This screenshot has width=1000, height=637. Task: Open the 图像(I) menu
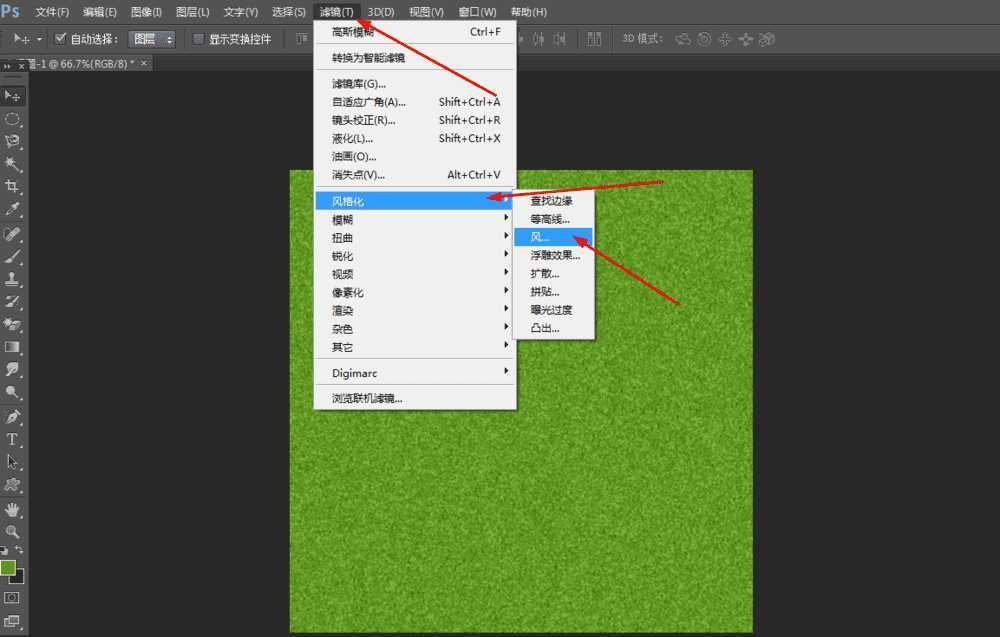click(146, 12)
